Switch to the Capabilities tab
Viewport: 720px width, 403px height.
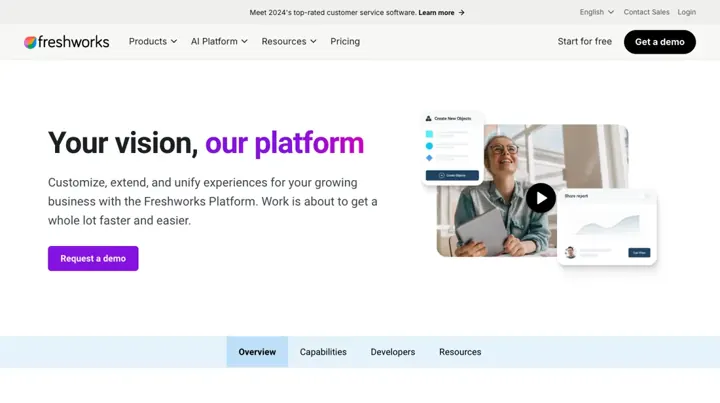tap(323, 352)
